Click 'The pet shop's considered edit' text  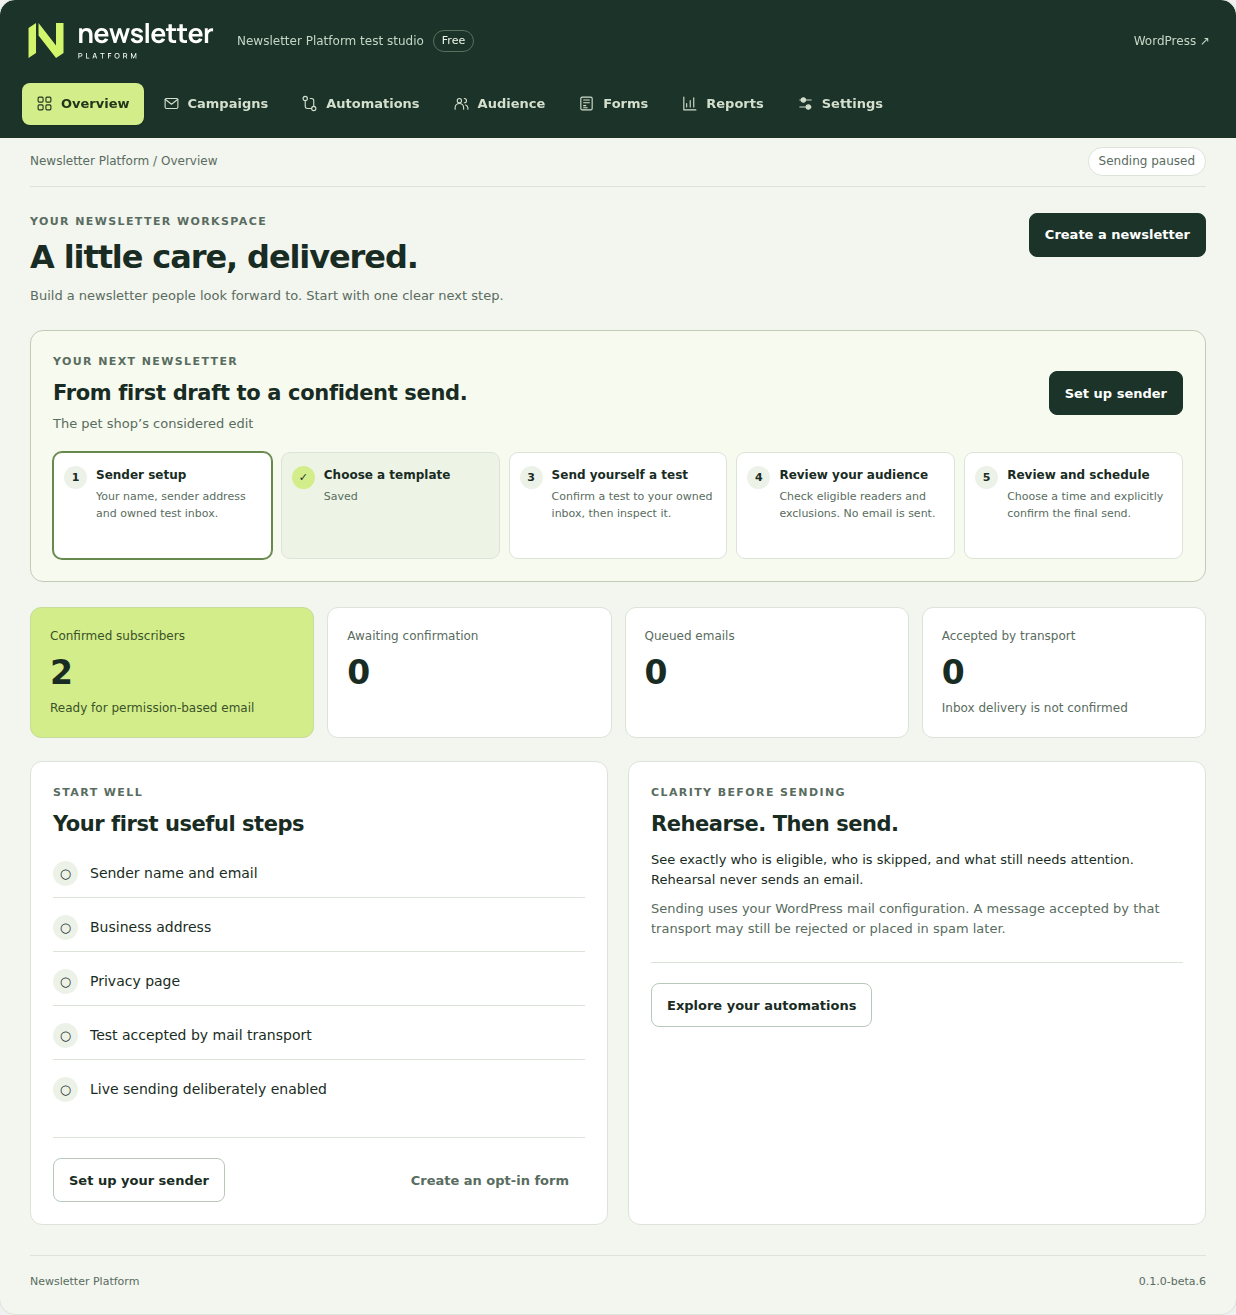tap(153, 424)
